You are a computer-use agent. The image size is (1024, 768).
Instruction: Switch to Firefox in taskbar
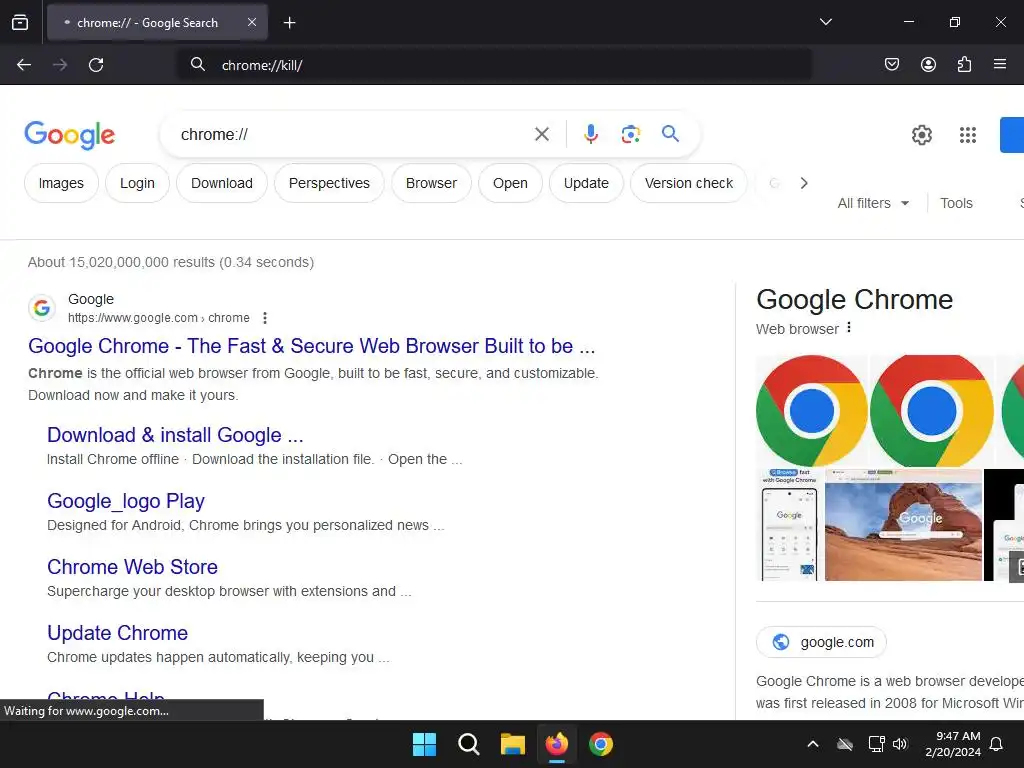tap(556, 744)
